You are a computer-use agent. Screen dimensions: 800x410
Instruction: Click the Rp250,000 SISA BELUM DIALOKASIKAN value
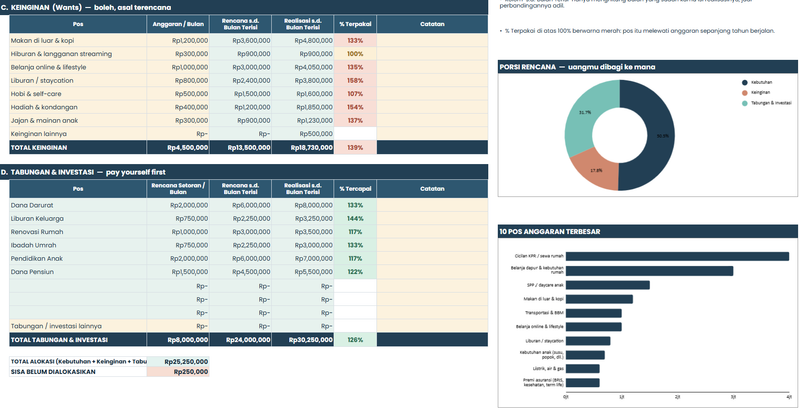(178, 372)
